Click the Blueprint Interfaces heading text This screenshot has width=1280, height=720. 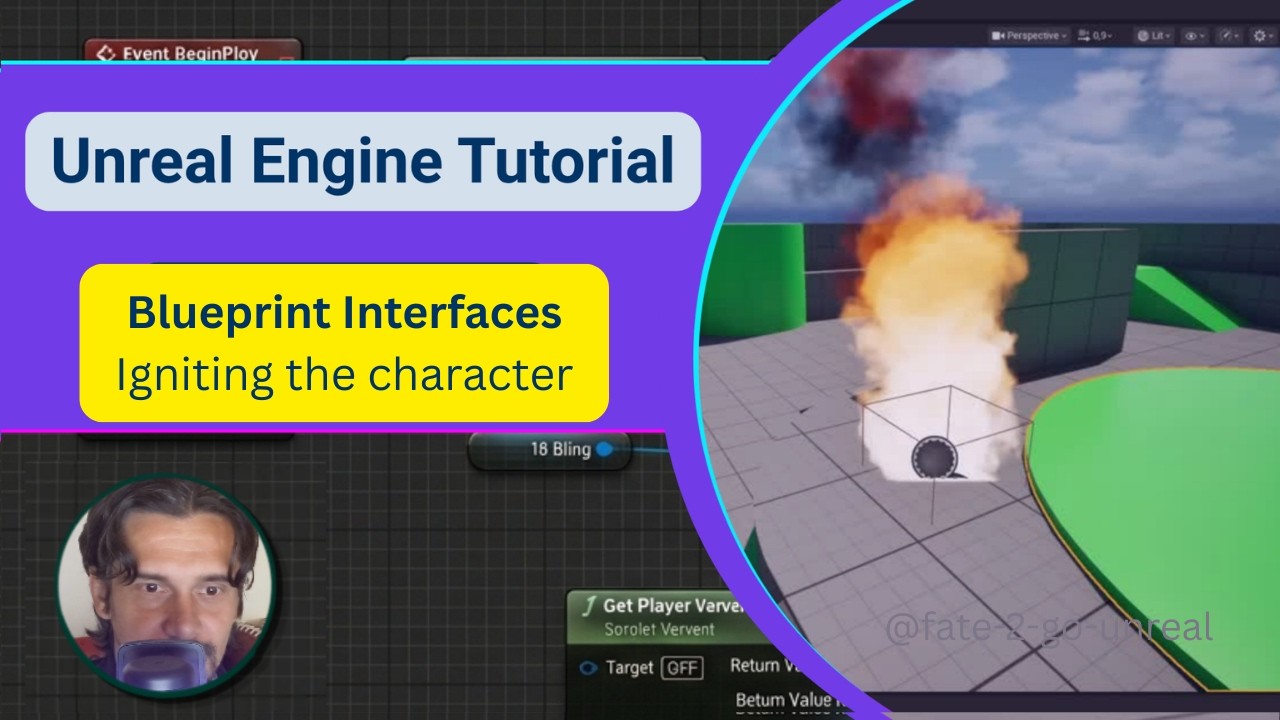tap(344, 313)
